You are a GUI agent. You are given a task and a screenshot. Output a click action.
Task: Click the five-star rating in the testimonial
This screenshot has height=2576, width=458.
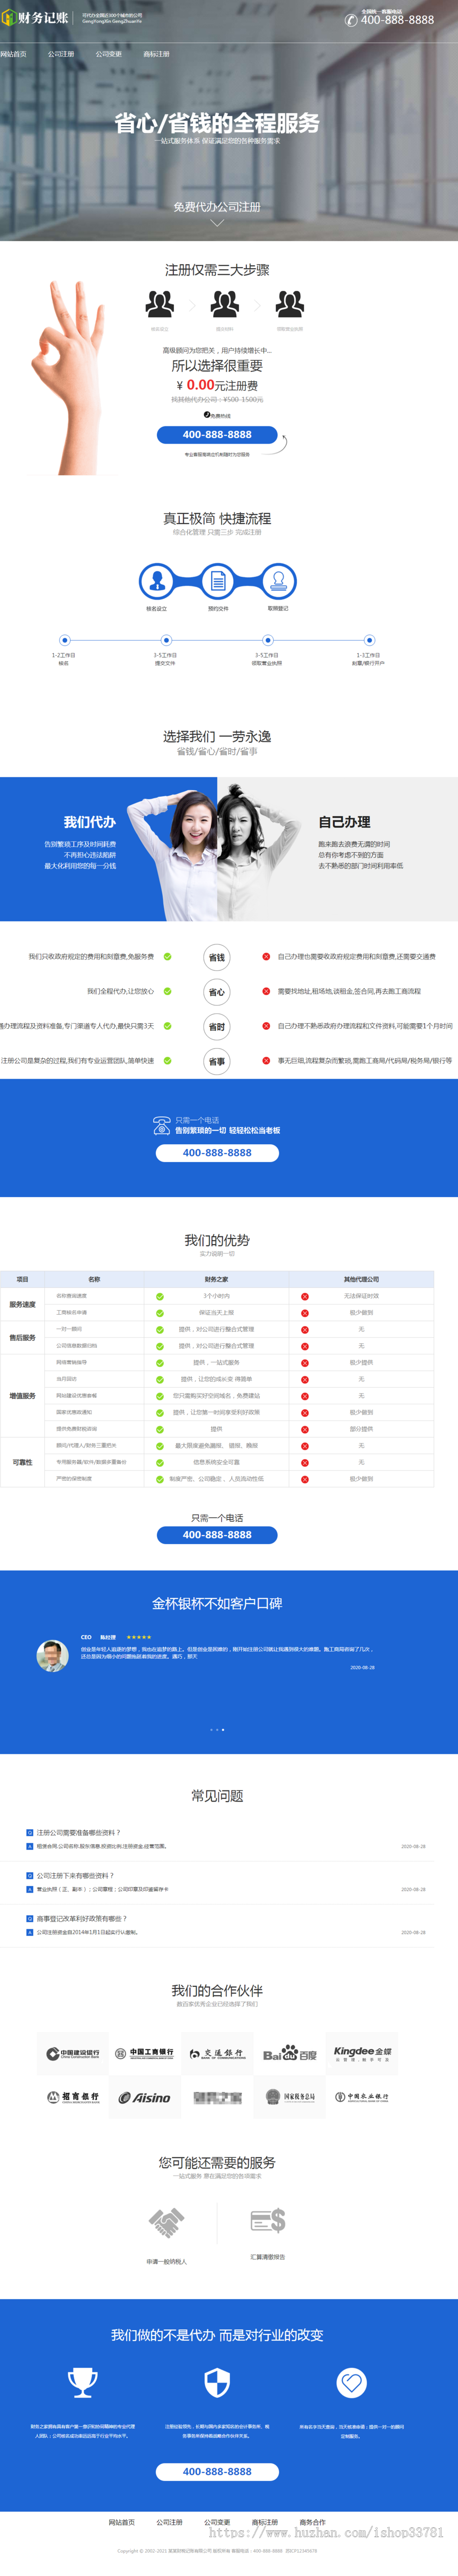[x=139, y=1638]
